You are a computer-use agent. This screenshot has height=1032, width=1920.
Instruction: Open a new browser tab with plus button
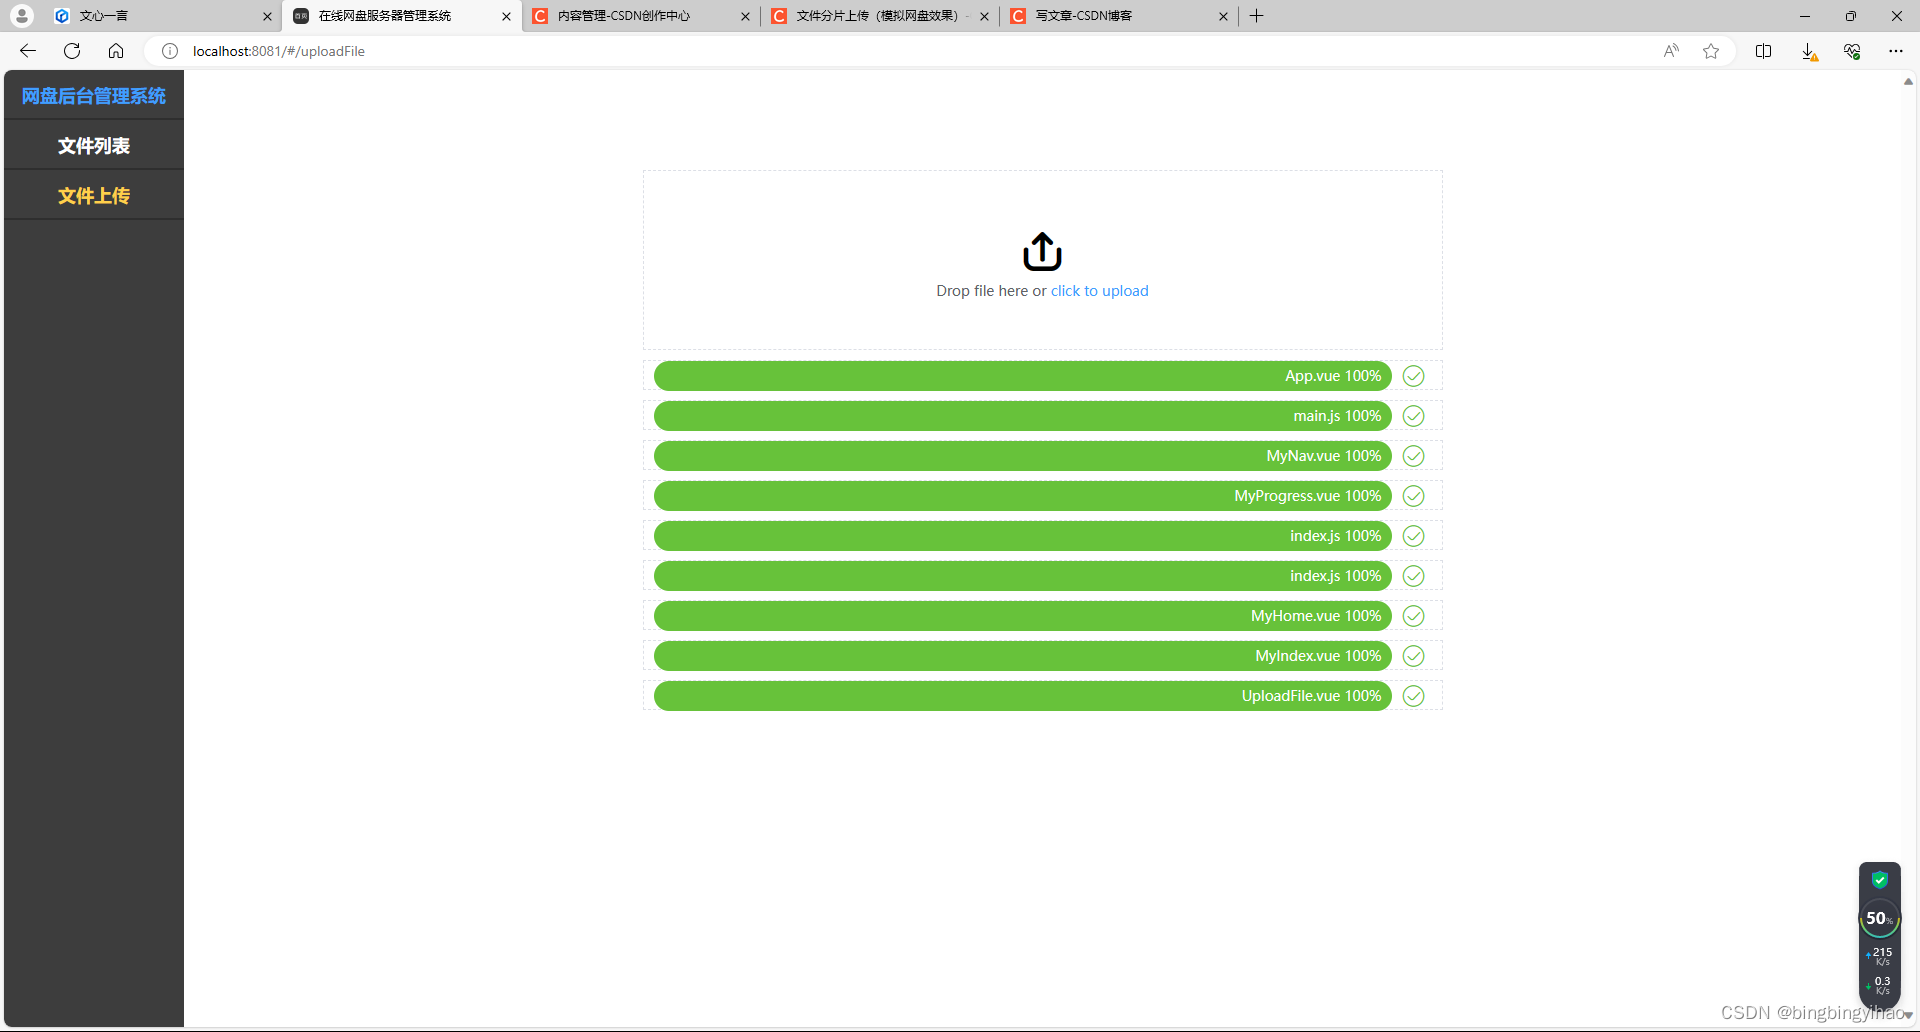[x=1257, y=16]
